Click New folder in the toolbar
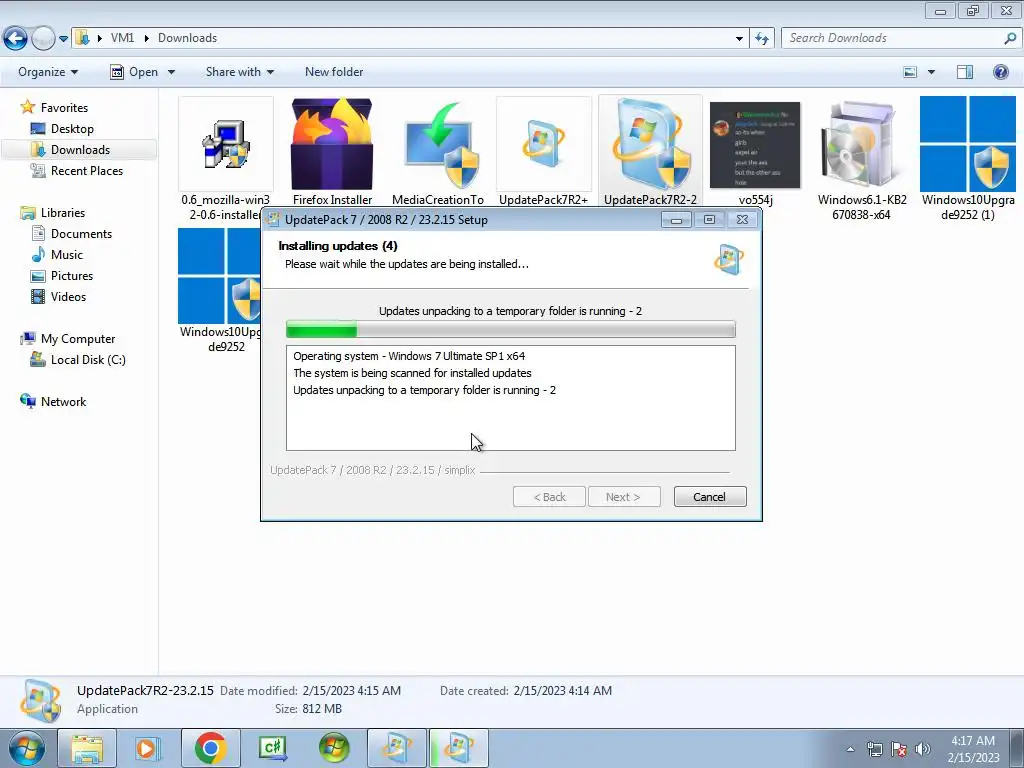The image size is (1024, 768). [x=334, y=72]
